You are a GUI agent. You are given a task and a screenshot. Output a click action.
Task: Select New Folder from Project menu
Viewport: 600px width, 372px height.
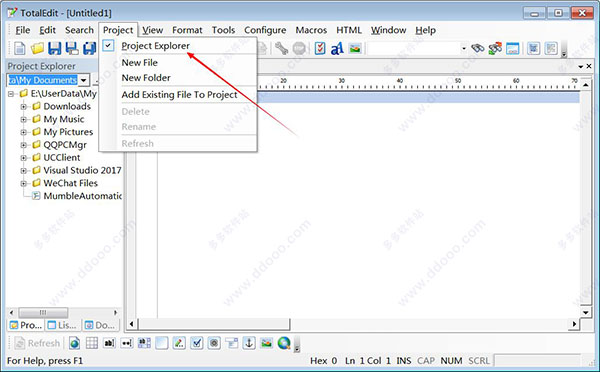pos(146,78)
